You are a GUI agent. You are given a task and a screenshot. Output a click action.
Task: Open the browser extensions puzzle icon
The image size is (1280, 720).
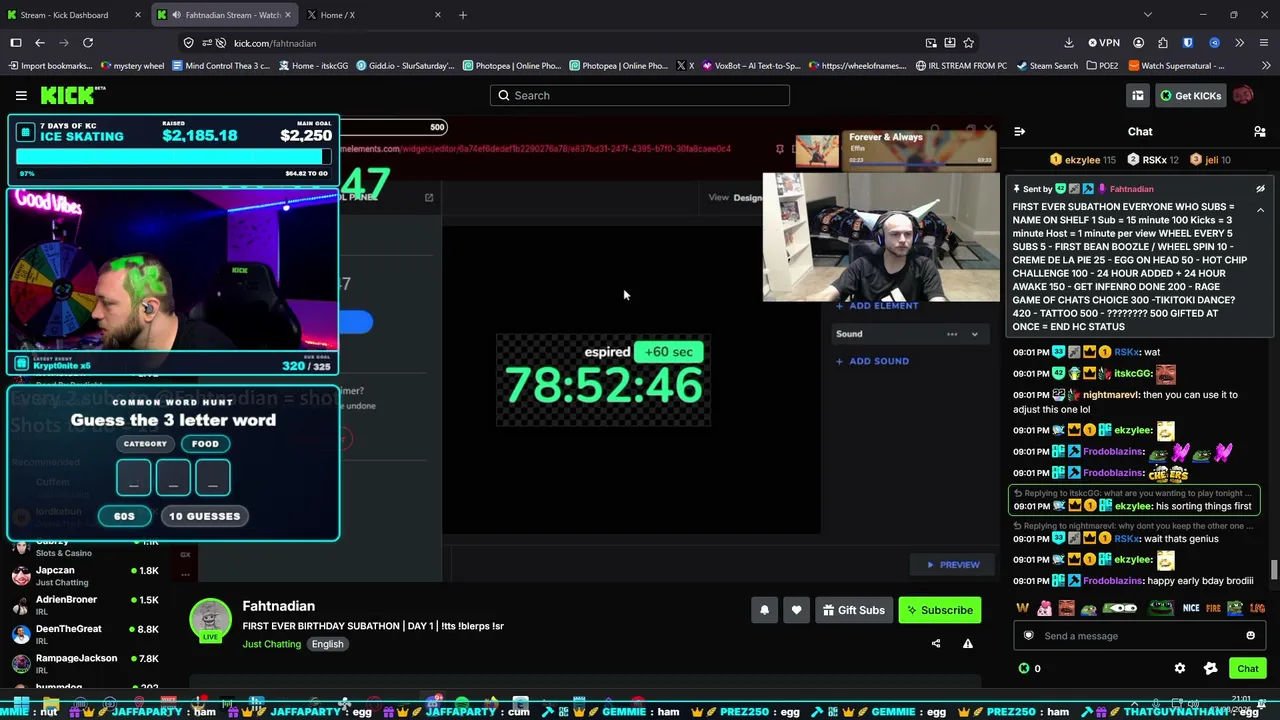click(1163, 43)
